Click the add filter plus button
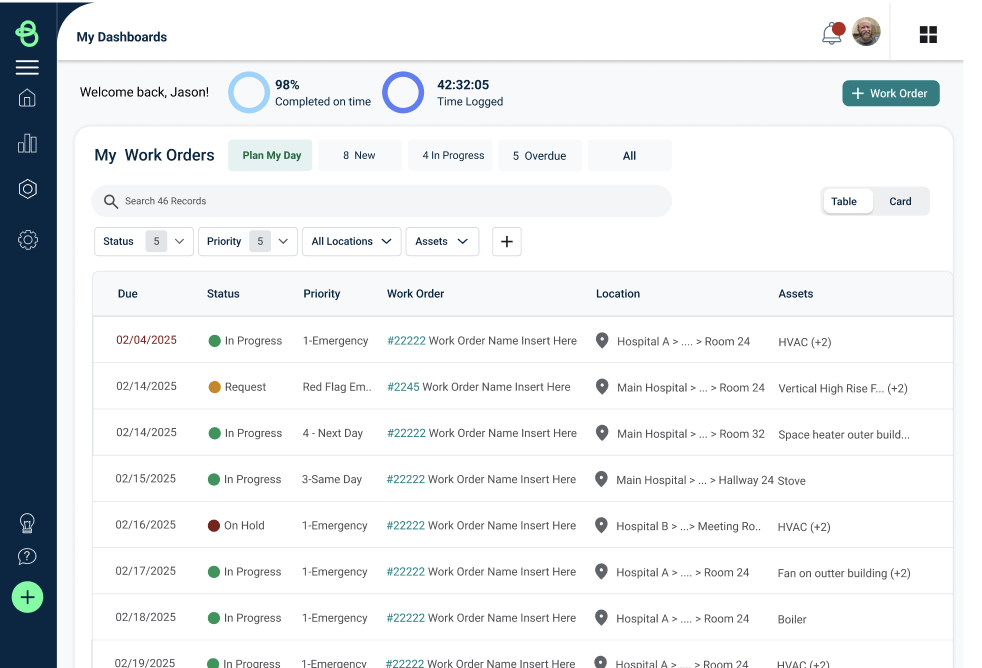 pyautogui.click(x=507, y=242)
